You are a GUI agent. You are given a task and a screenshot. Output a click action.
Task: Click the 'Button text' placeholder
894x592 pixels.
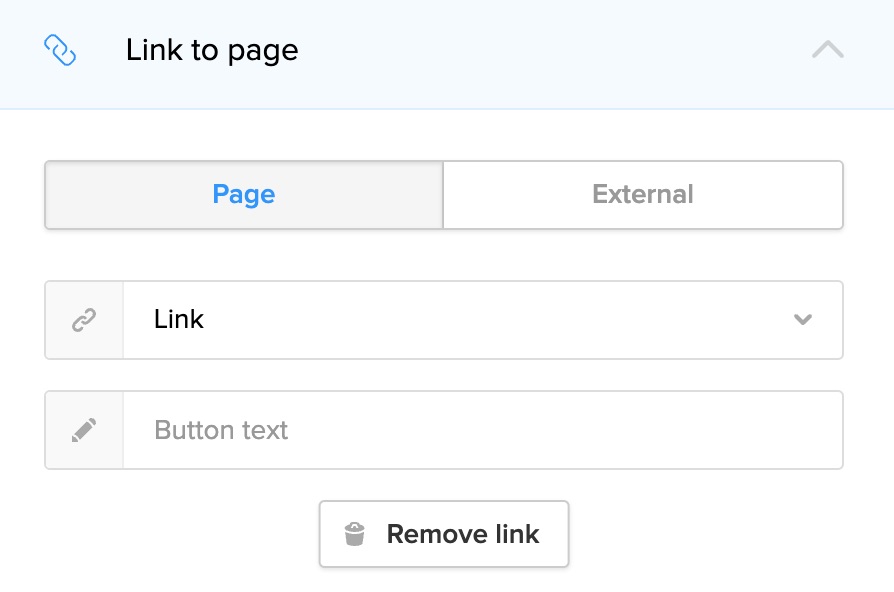click(221, 430)
